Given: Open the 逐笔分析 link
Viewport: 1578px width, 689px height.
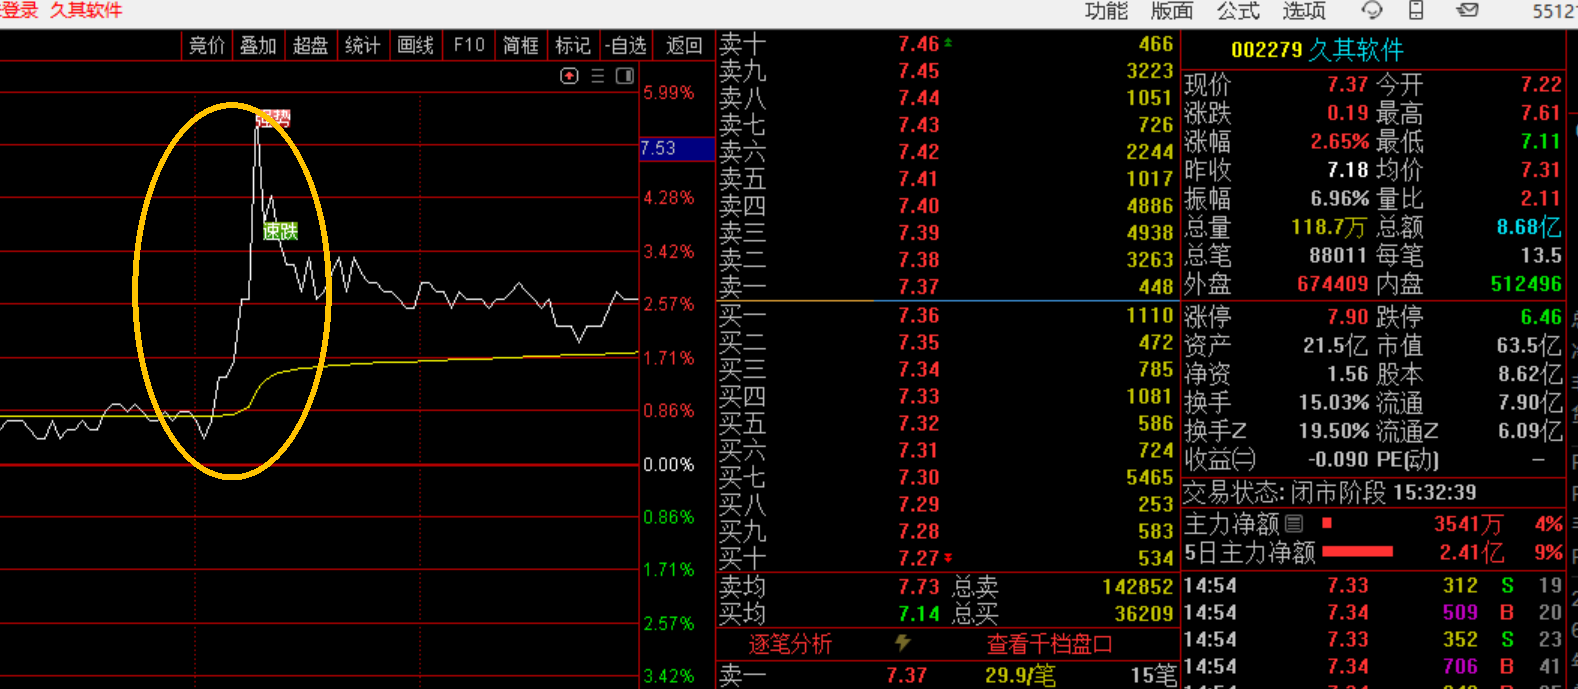Looking at the screenshot, I should [x=790, y=644].
